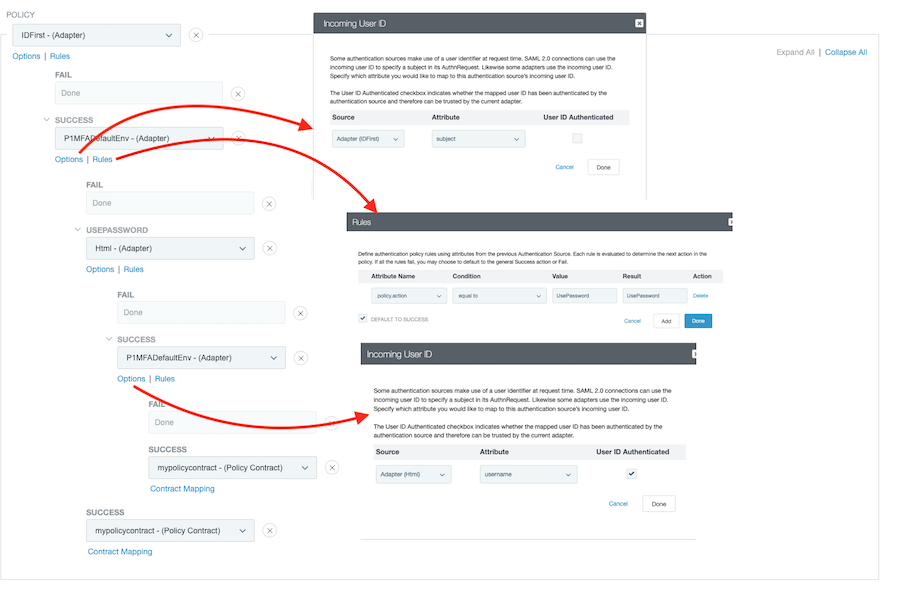Click Options under P1MFADefaultEnv nested below Html
The height and width of the screenshot is (602, 900).
tap(131, 379)
